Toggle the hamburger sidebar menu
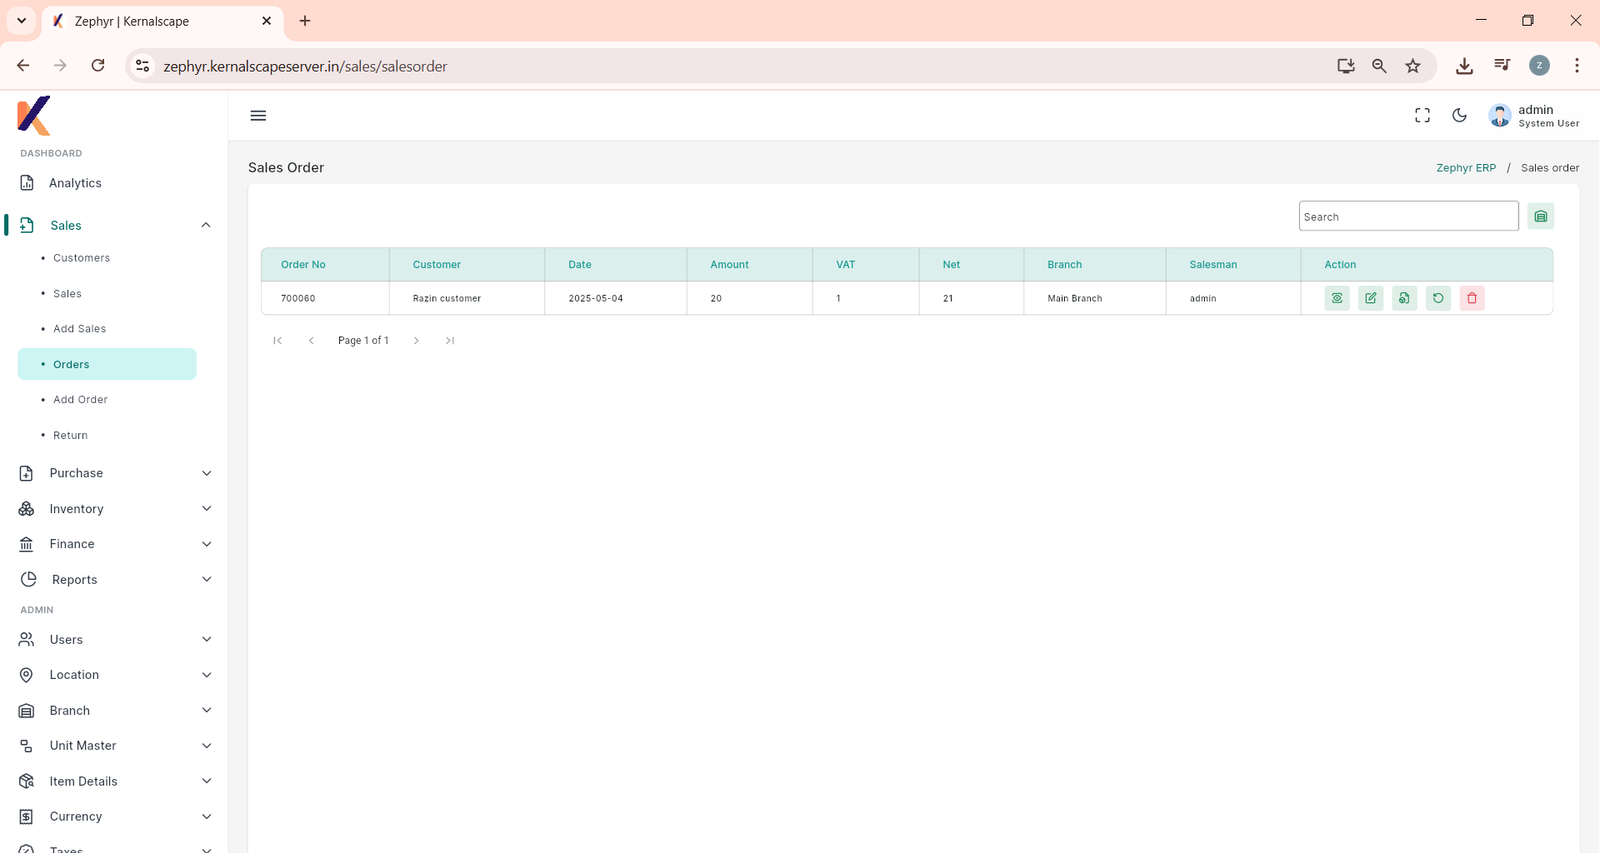 coord(258,116)
